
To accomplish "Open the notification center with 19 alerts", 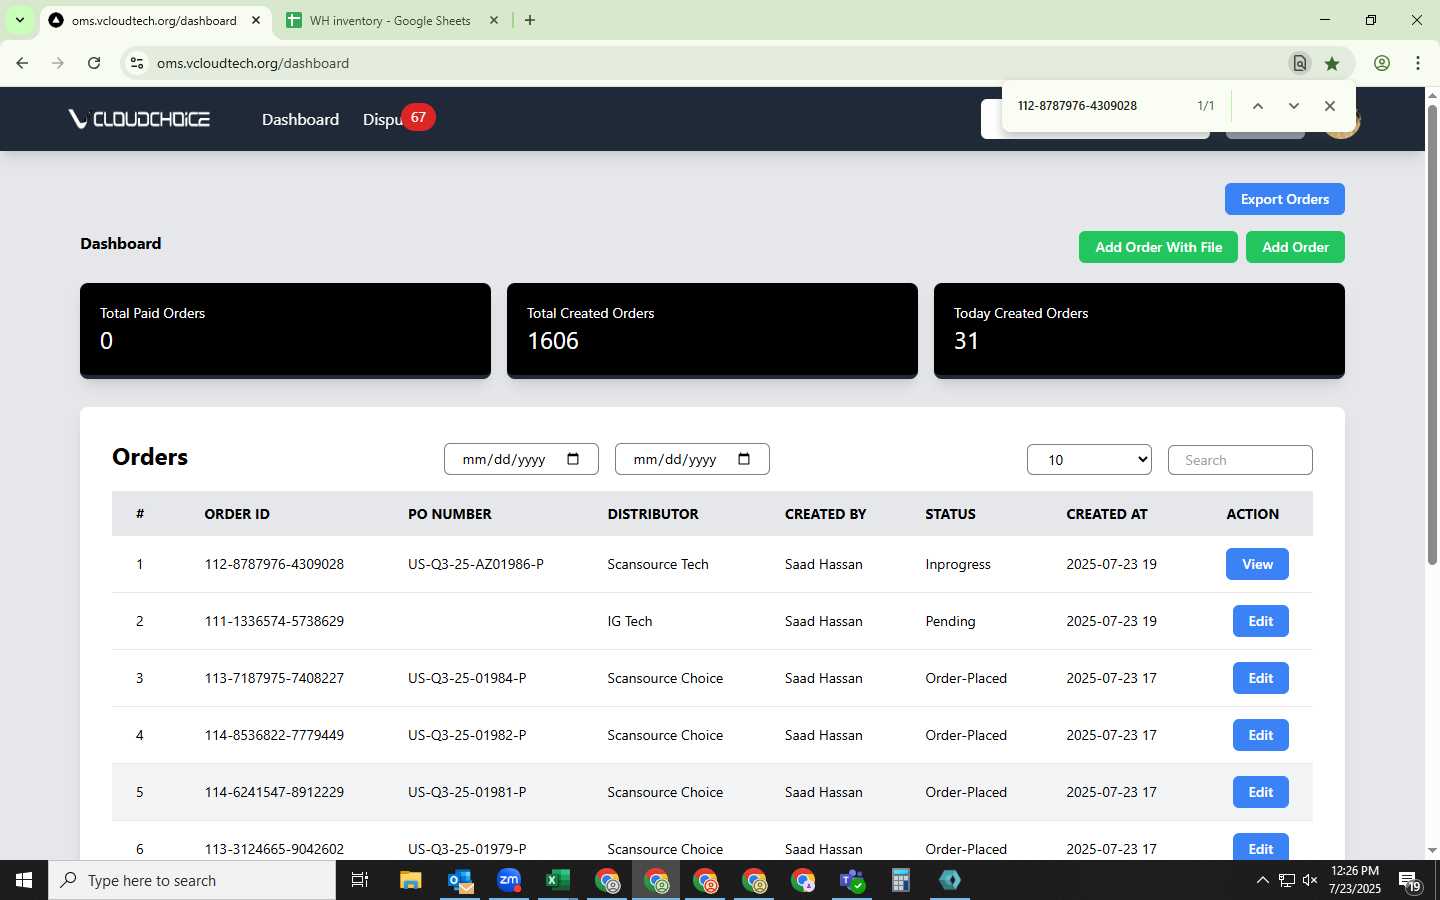I will [1410, 881].
